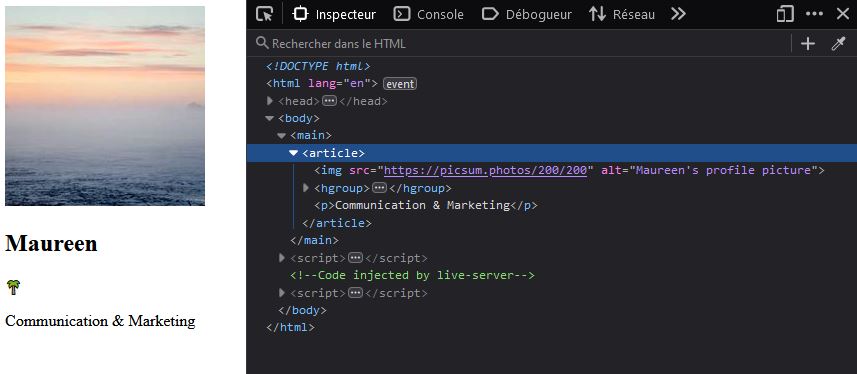Click the palm tree emoji on page

(x=13, y=287)
